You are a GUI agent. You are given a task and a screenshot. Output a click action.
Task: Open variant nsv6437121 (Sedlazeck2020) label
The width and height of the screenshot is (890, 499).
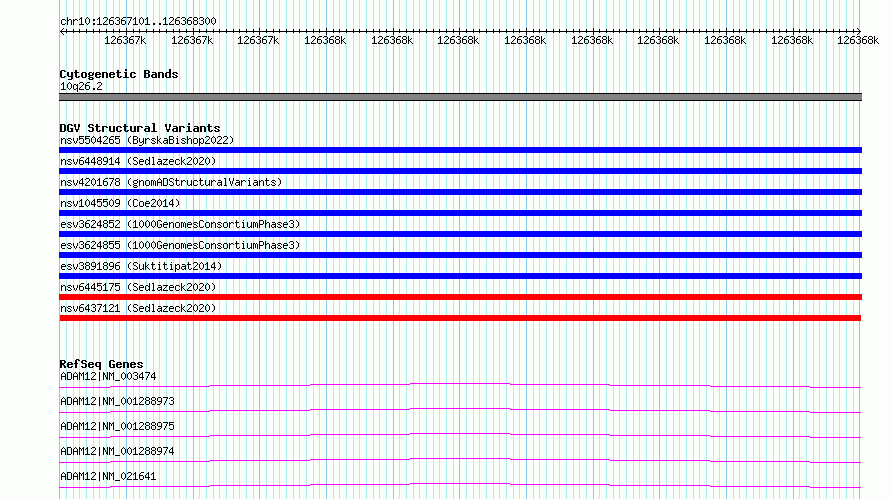(138, 308)
